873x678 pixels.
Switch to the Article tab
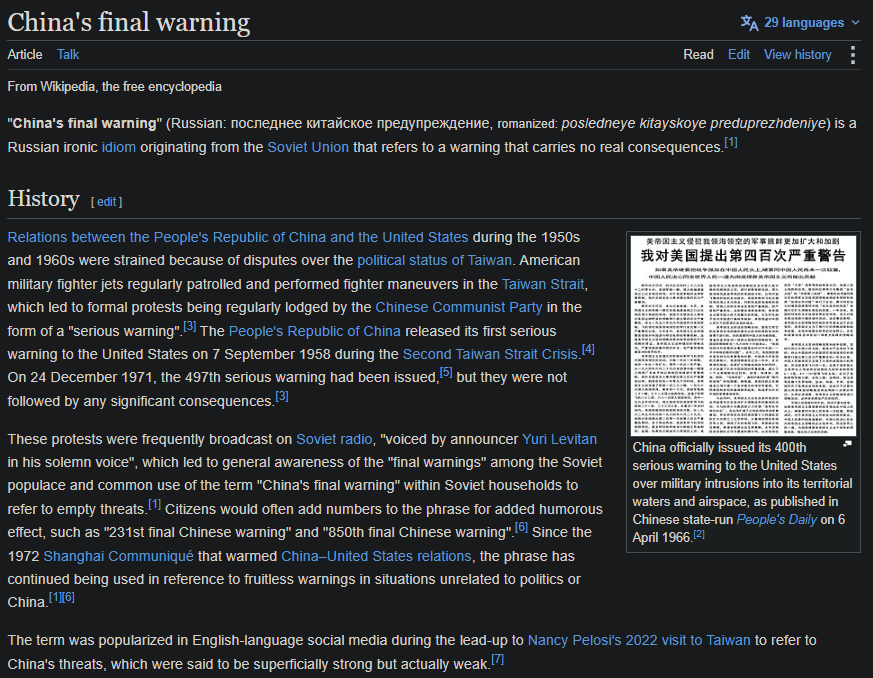click(x=24, y=55)
